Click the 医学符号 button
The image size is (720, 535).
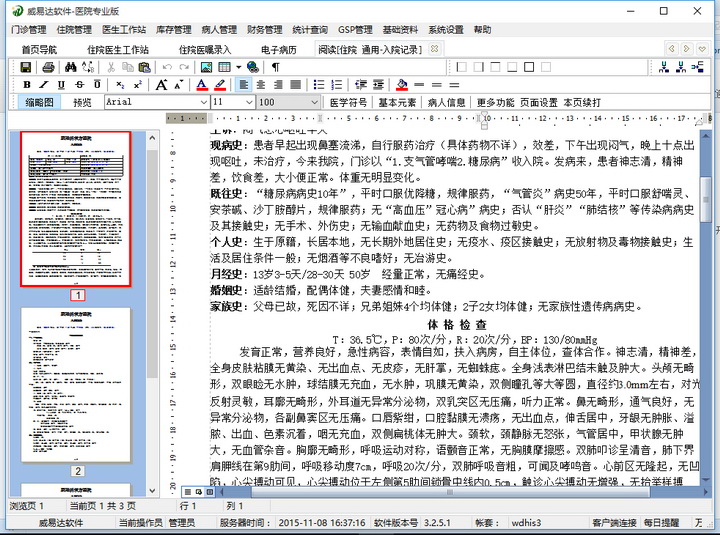click(x=348, y=102)
